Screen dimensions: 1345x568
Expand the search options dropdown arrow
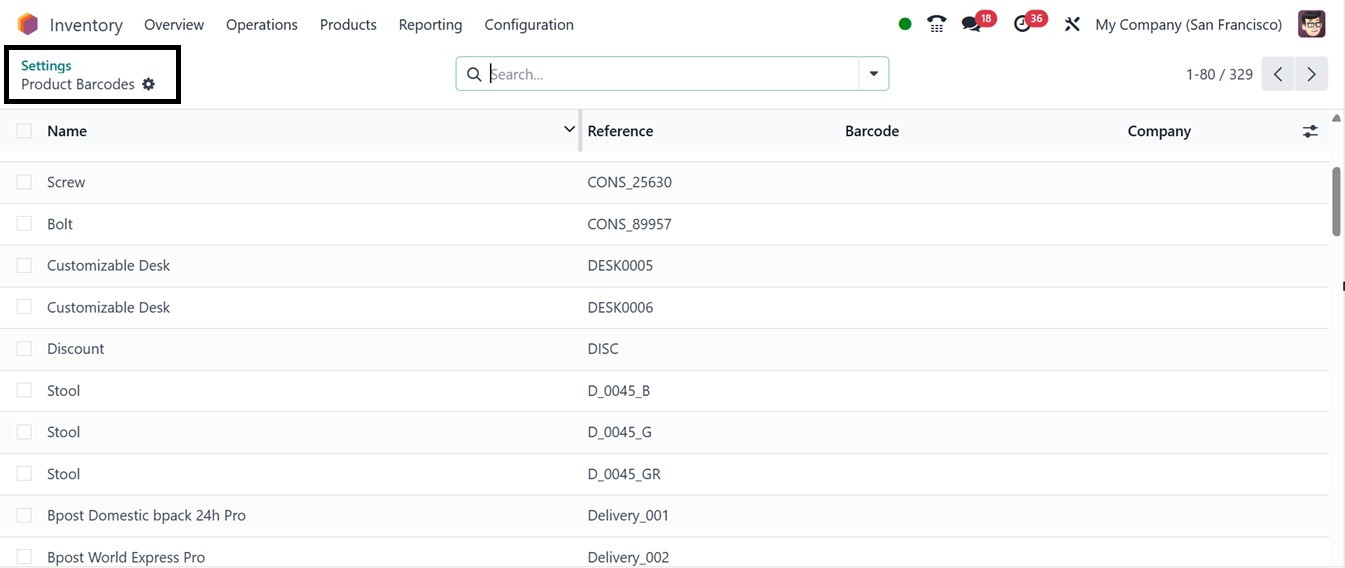(x=874, y=74)
